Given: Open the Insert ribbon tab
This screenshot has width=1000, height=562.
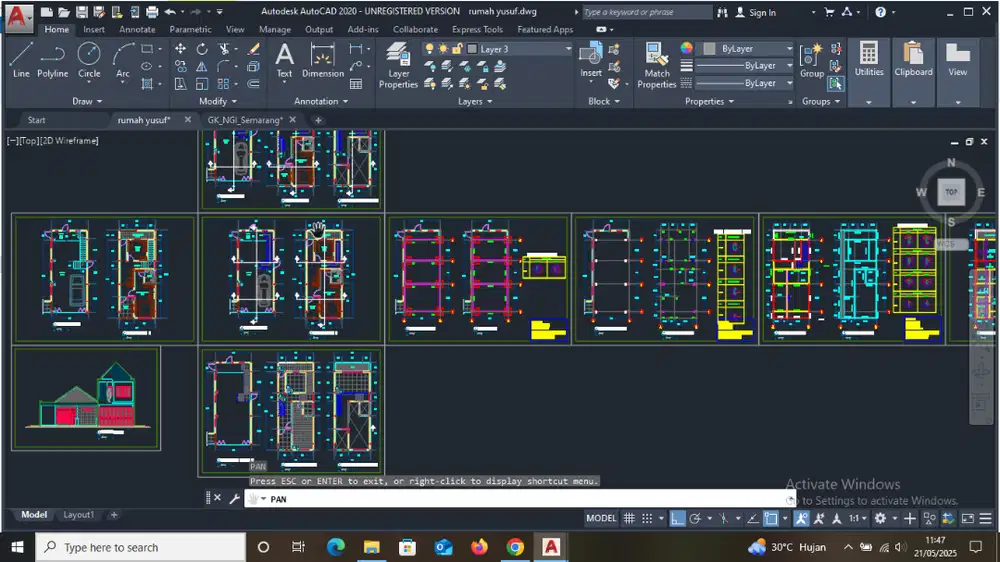Looking at the screenshot, I should point(94,29).
